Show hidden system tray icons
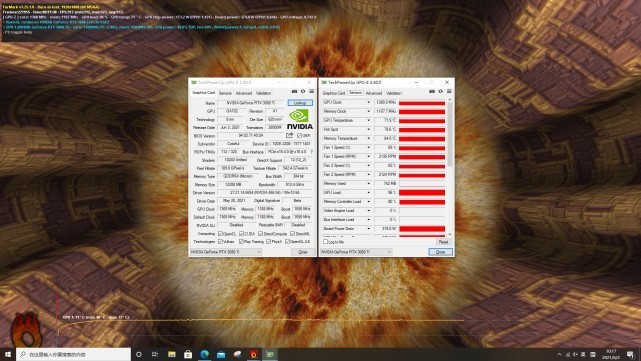The width and height of the screenshot is (641, 361). (559, 354)
